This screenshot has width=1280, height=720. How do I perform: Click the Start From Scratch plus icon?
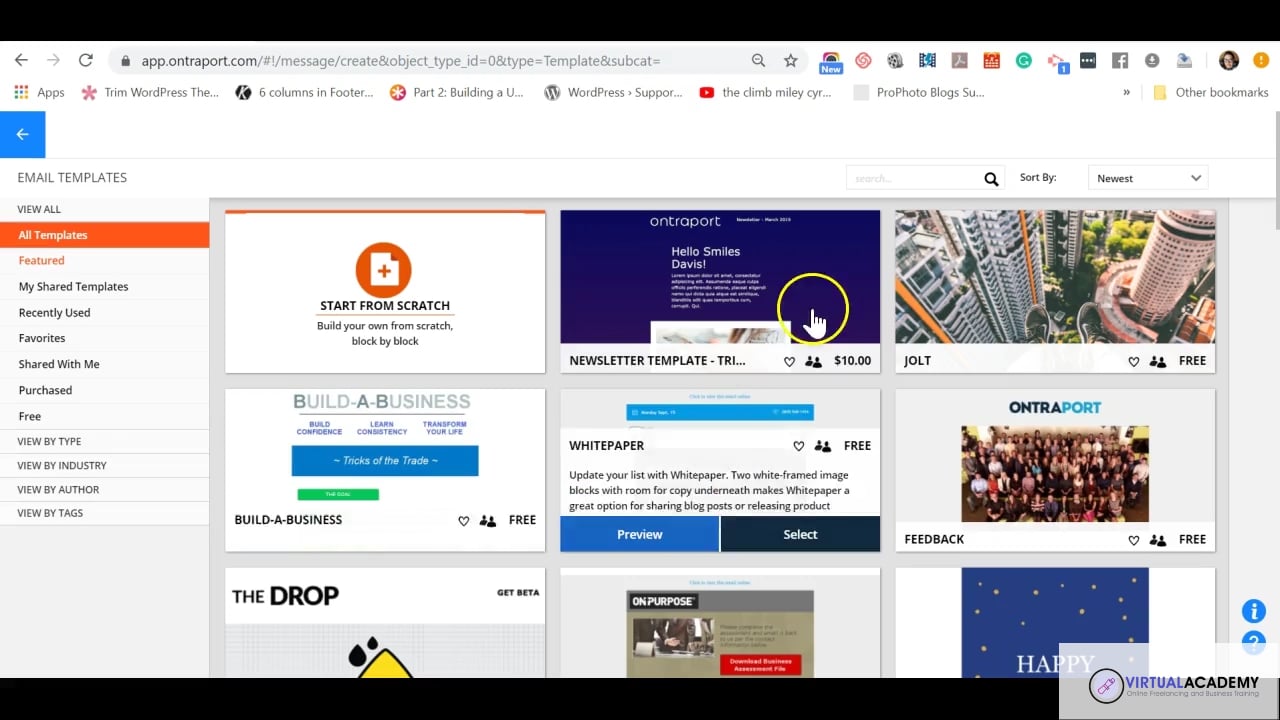point(384,269)
